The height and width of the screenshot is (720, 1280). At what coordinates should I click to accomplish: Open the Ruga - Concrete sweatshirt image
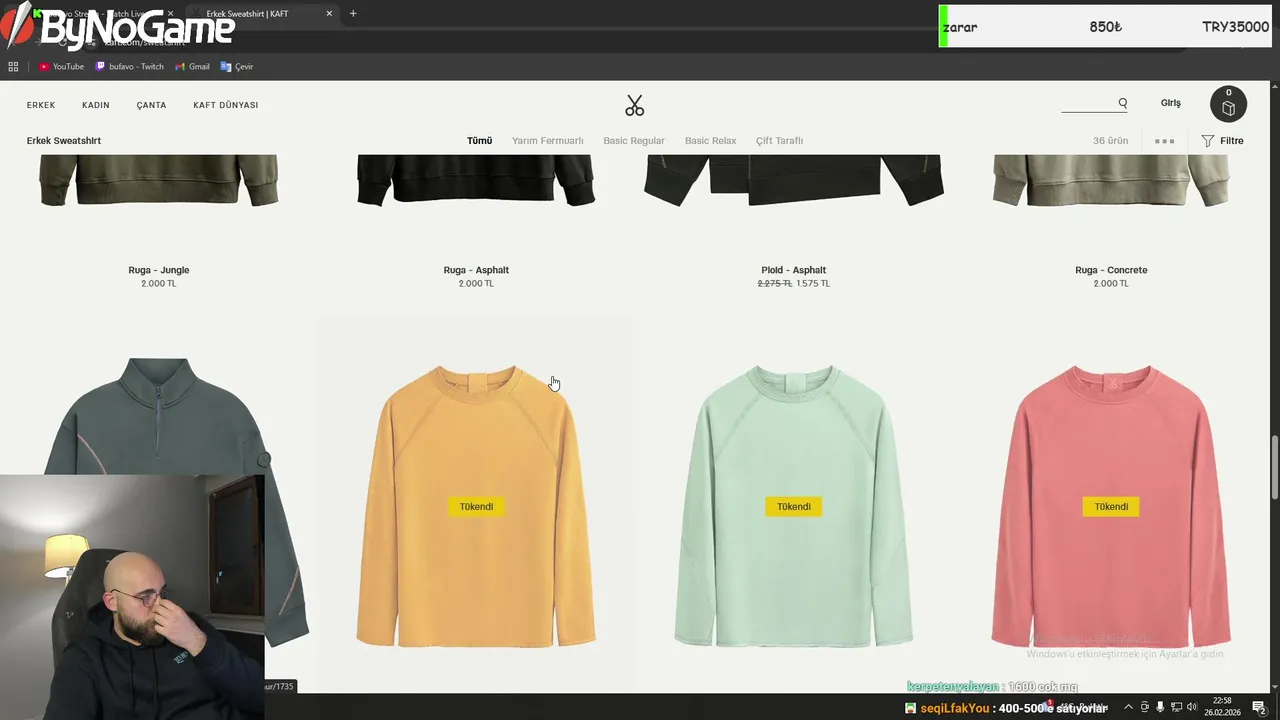pyautogui.click(x=1111, y=180)
